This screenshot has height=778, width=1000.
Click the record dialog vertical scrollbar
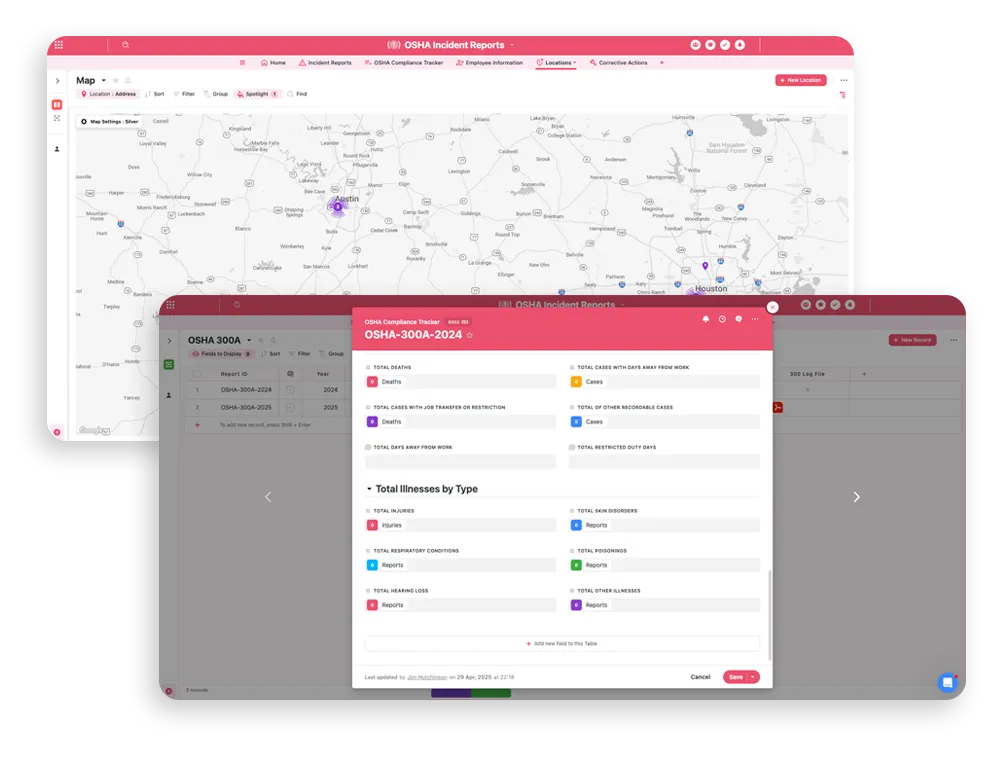769,615
